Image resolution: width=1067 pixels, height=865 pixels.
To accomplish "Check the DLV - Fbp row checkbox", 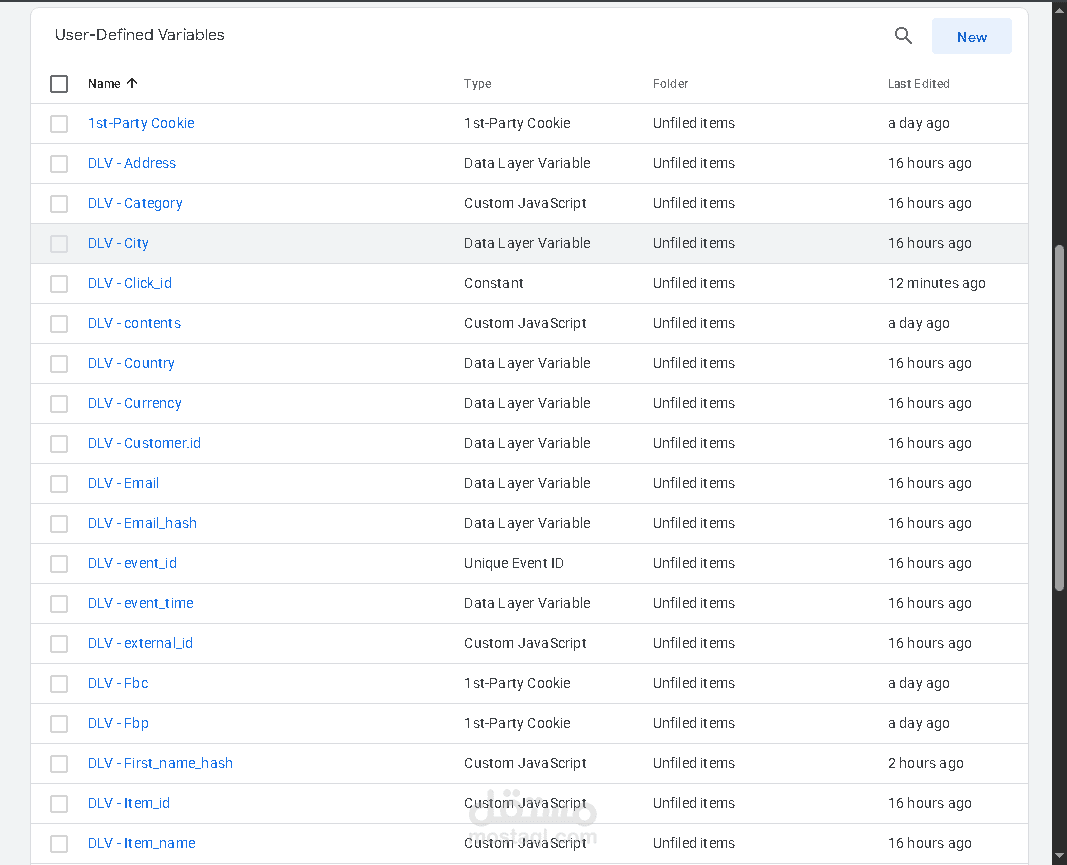I will click(x=59, y=724).
